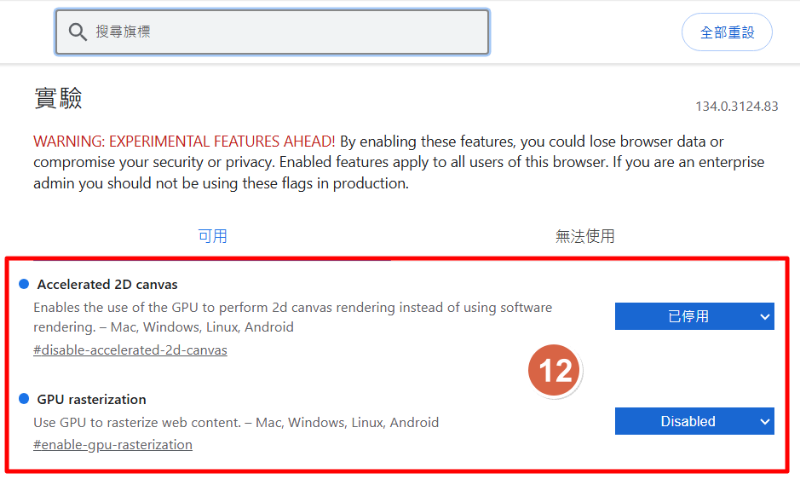Click the 實驗 page heading
This screenshot has height=485, width=800.
57,98
